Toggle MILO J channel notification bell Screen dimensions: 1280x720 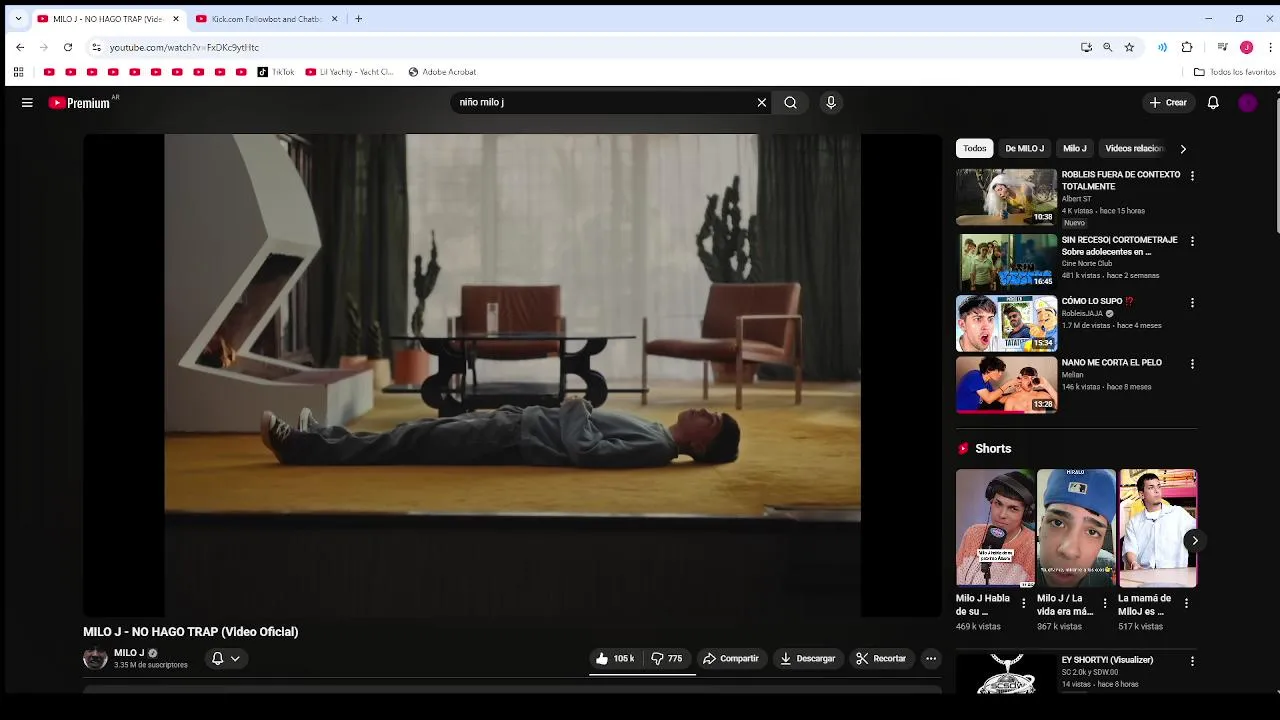[x=226, y=659]
